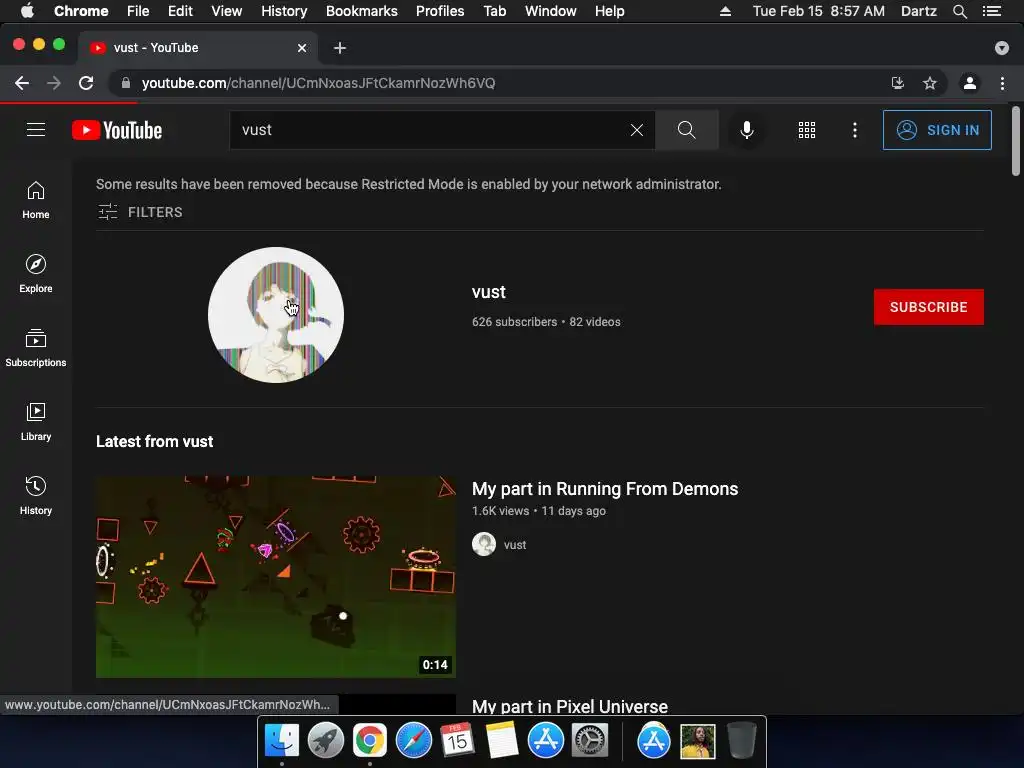1024x768 pixels.
Task: Open System Preferences from the Dock
Action: click(590, 741)
